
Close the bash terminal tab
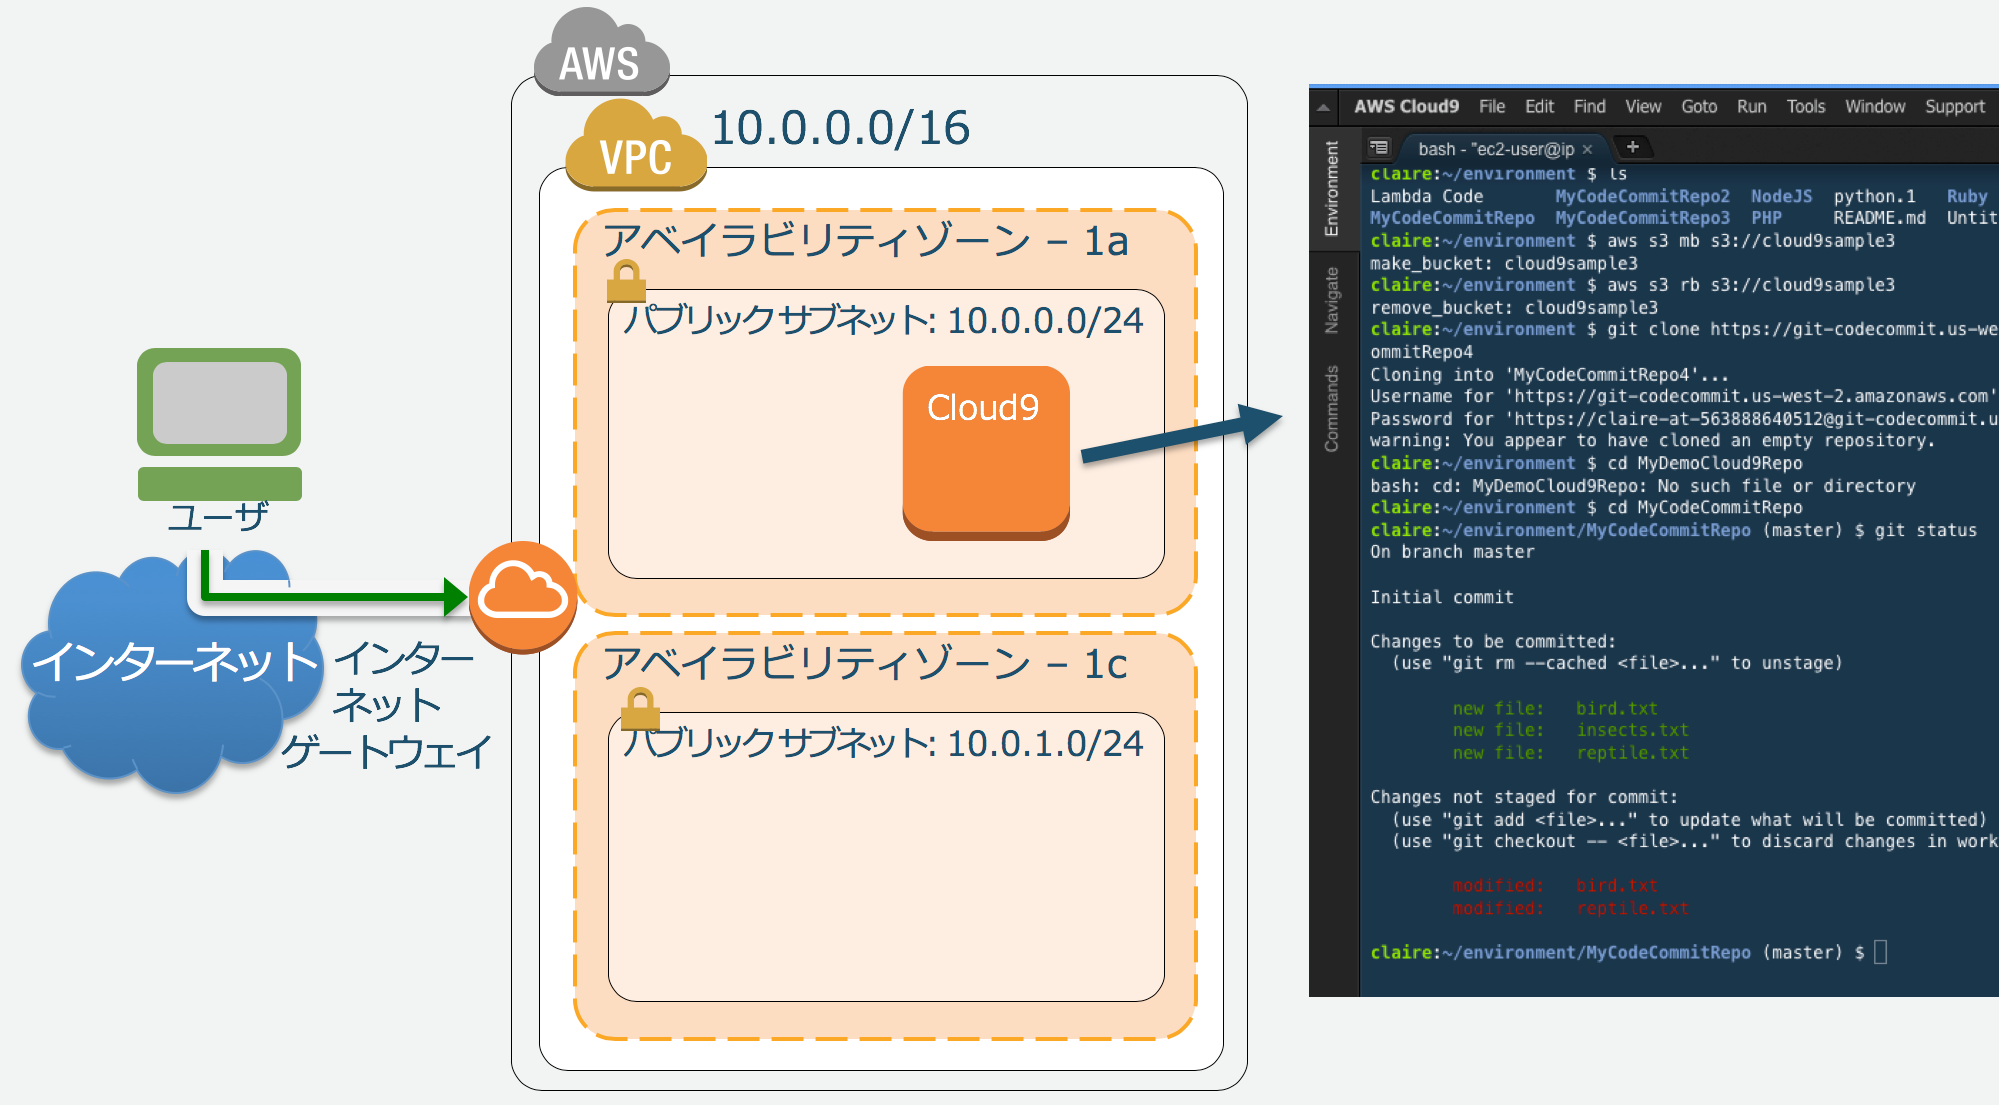point(1587,149)
